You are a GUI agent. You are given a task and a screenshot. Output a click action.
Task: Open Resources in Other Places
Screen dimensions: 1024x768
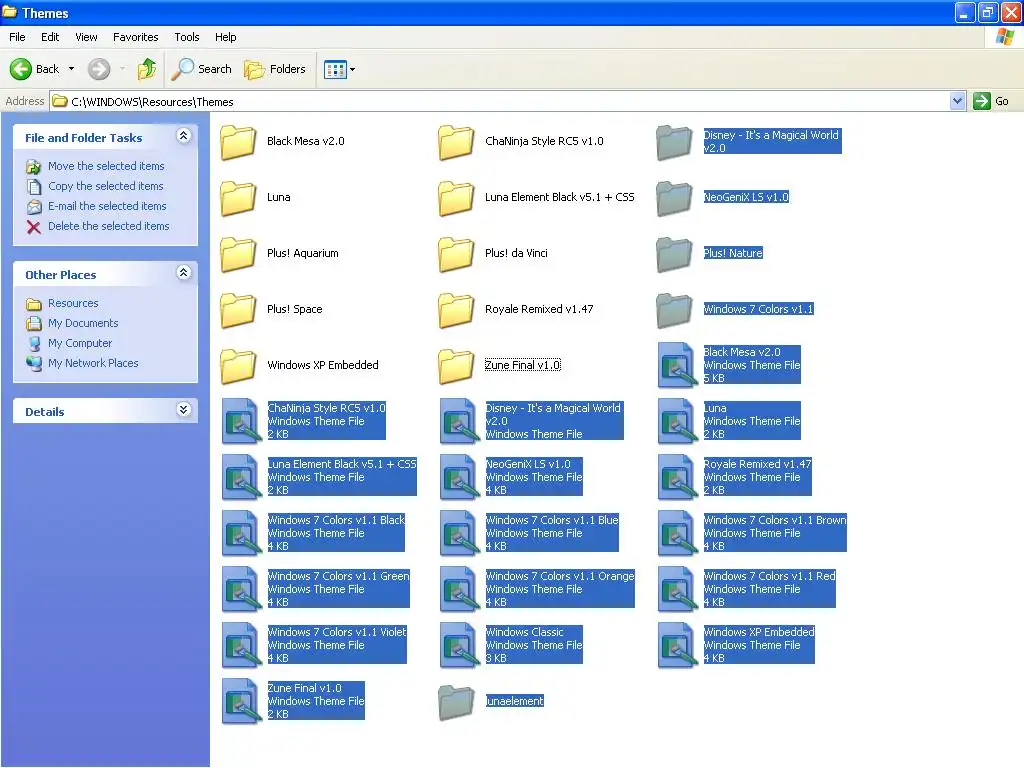pyautogui.click(x=73, y=303)
